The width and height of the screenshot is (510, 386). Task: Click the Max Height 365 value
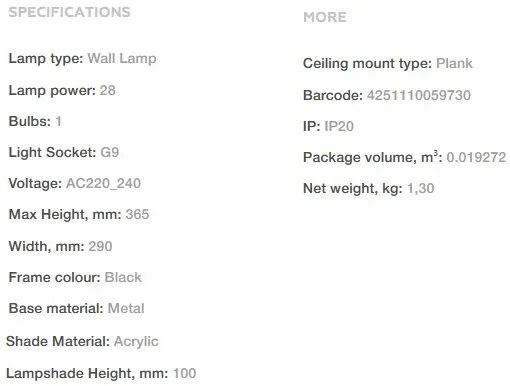pos(137,214)
